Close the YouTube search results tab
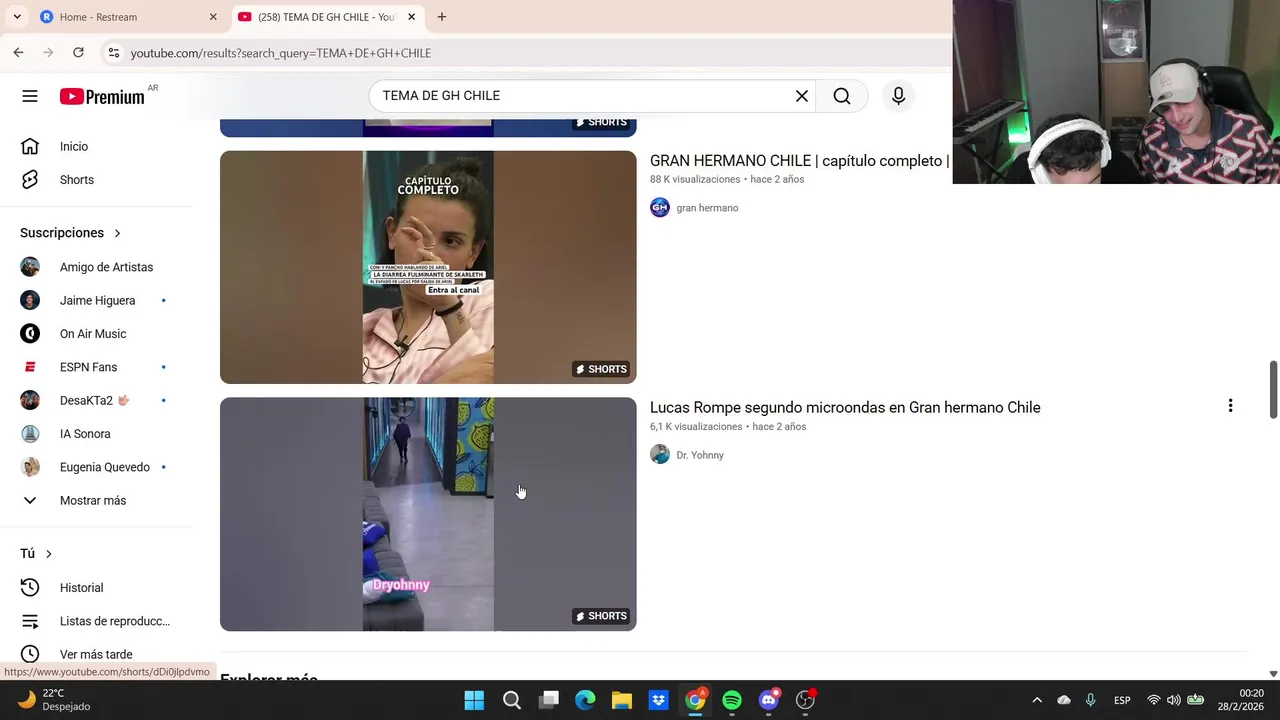The image size is (1280, 720). pos(411,17)
